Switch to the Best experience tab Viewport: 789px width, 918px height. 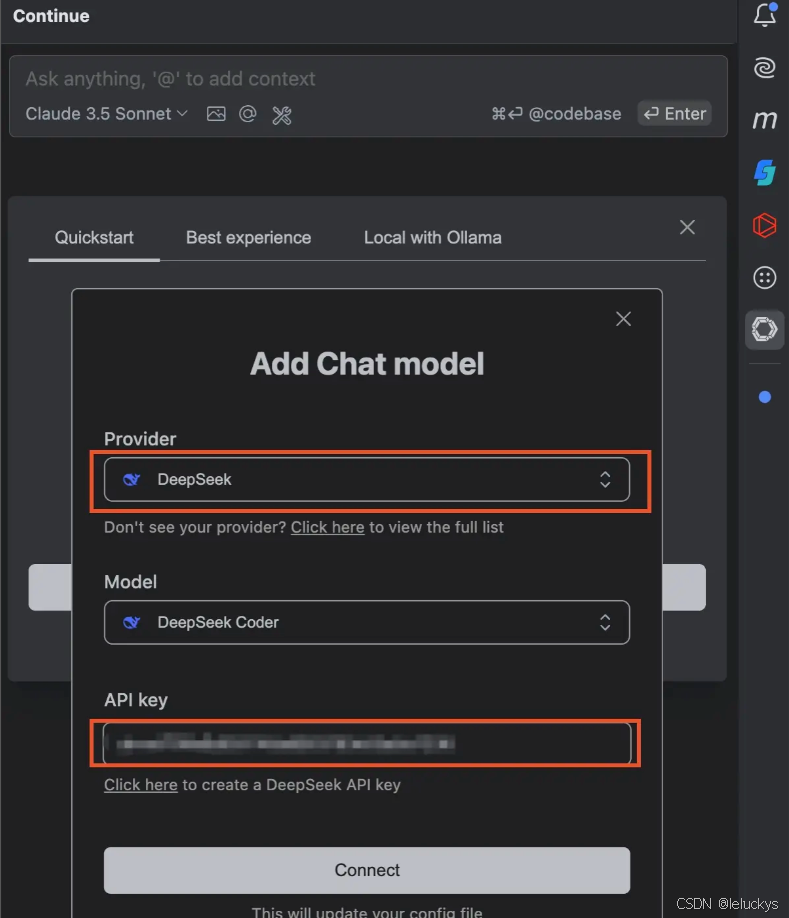(249, 238)
